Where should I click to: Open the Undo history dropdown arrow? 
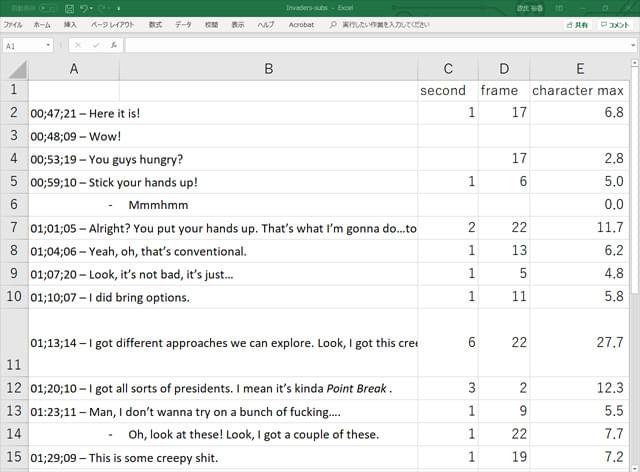tap(92, 8)
